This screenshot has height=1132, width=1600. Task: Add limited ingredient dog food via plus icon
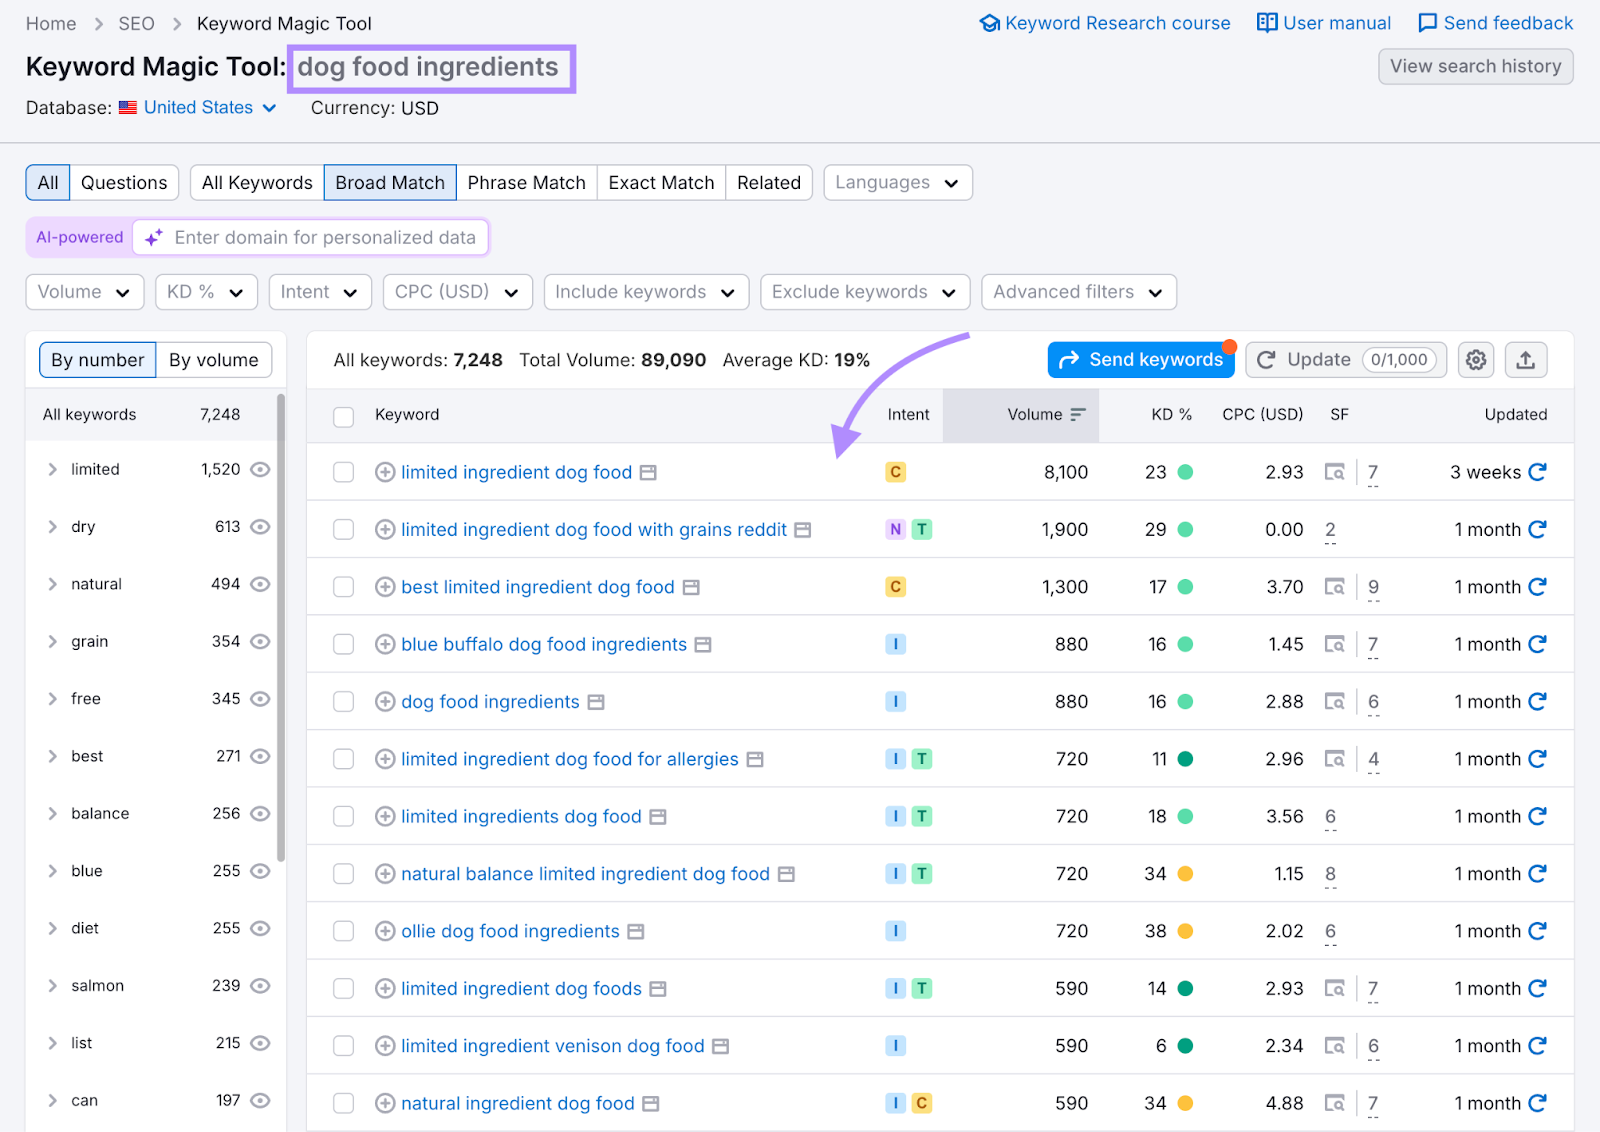[x=385, y=472]
